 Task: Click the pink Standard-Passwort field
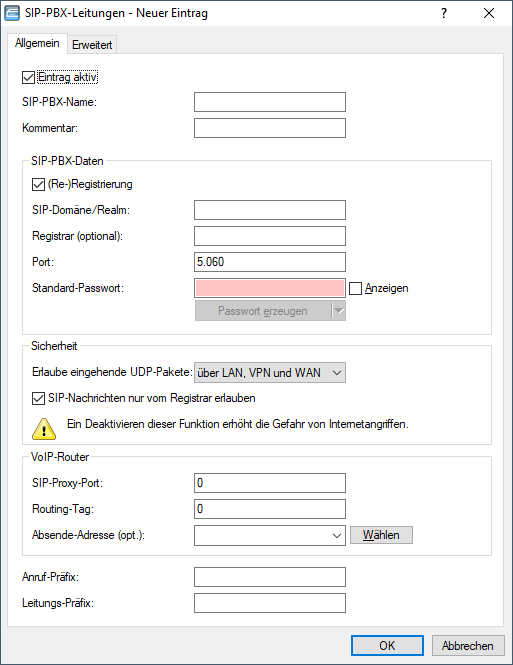coord(270,288)
